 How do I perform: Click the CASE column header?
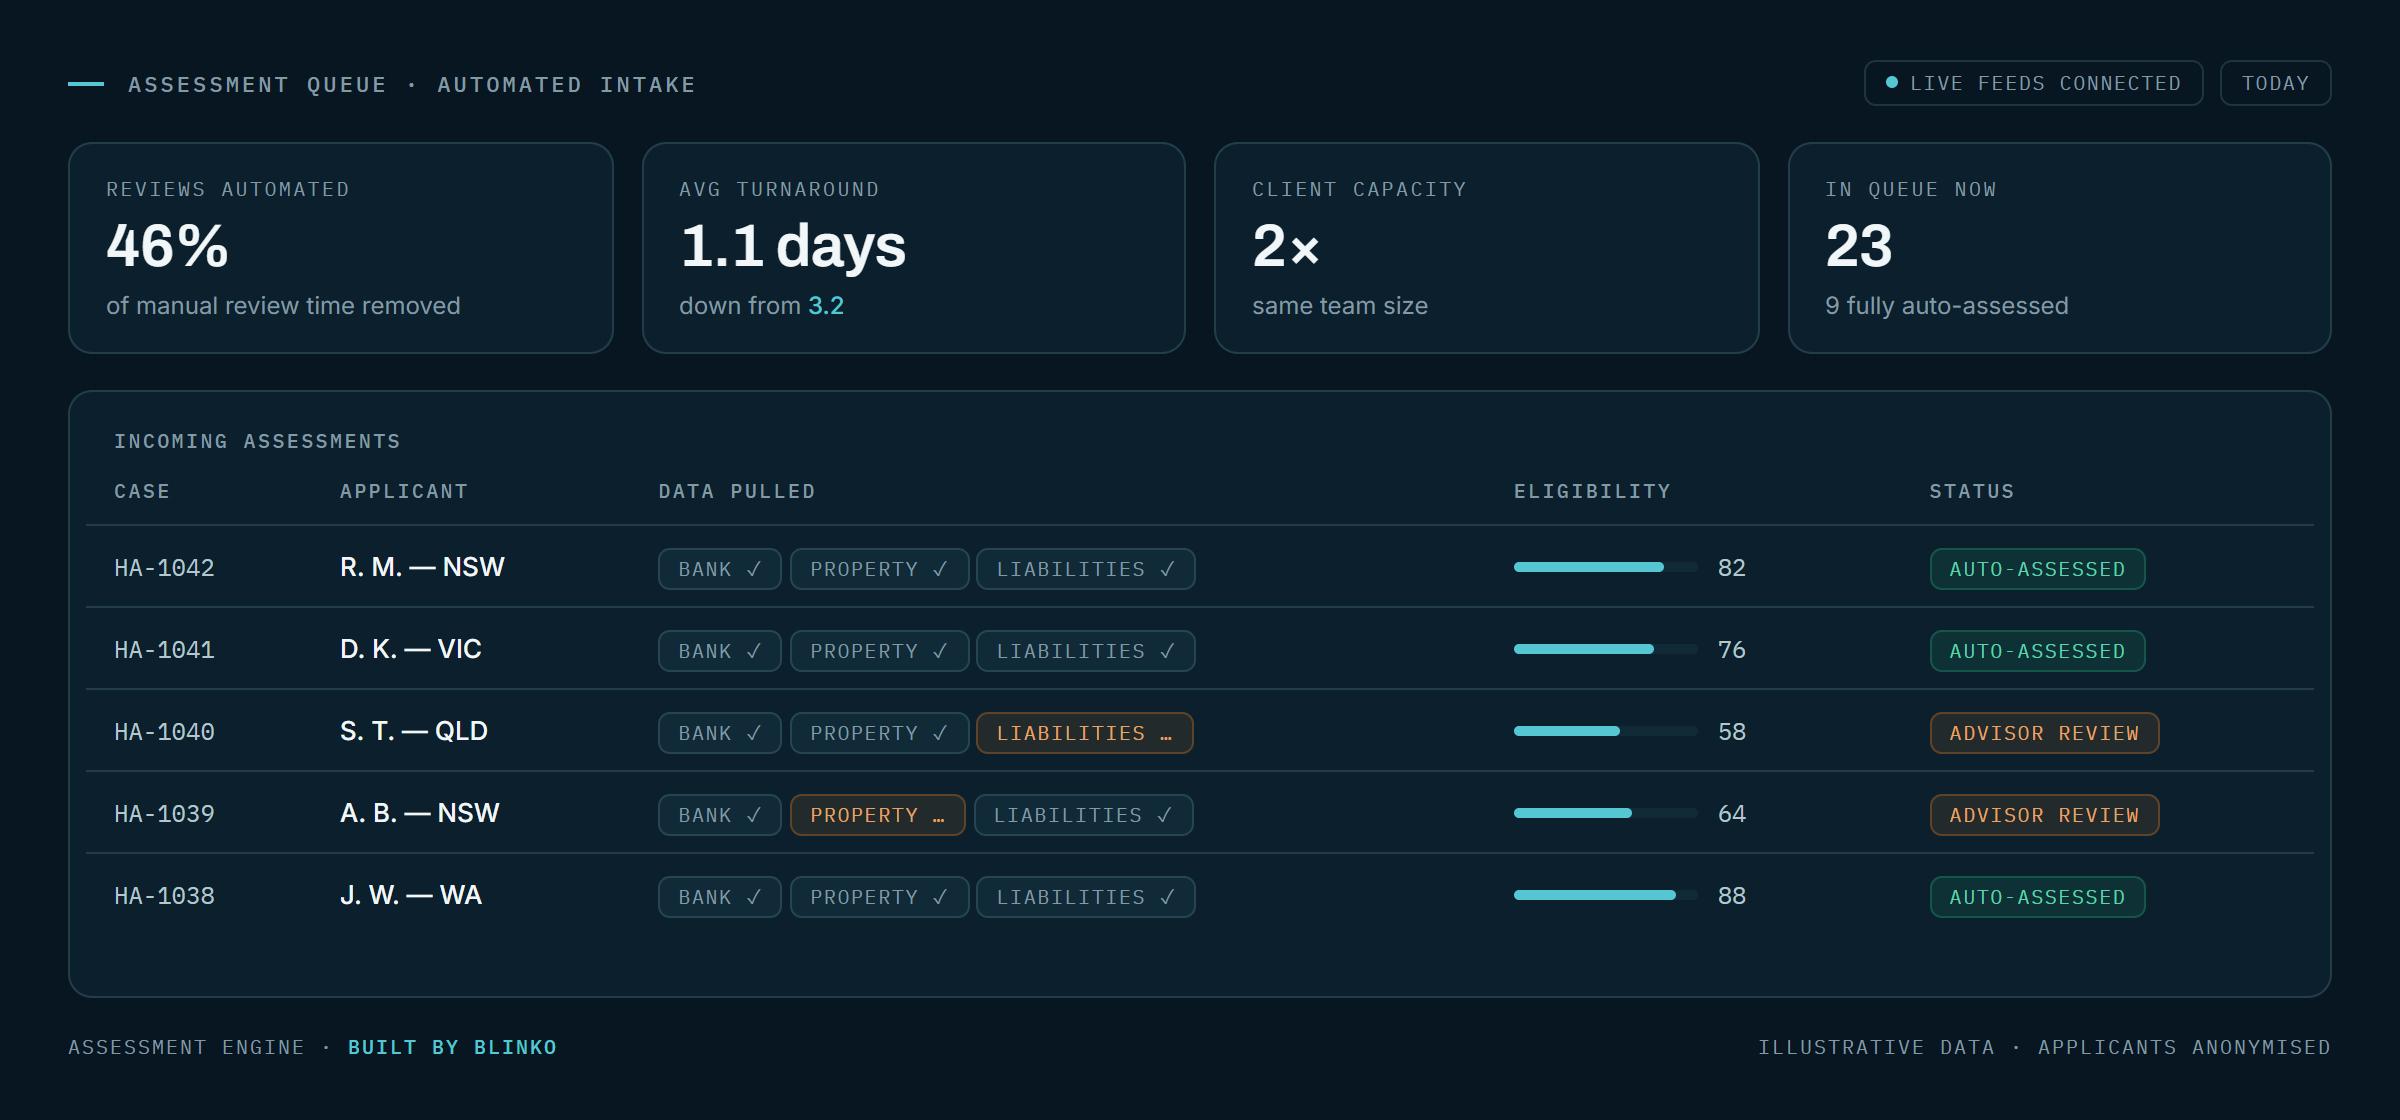pos(142,491)
